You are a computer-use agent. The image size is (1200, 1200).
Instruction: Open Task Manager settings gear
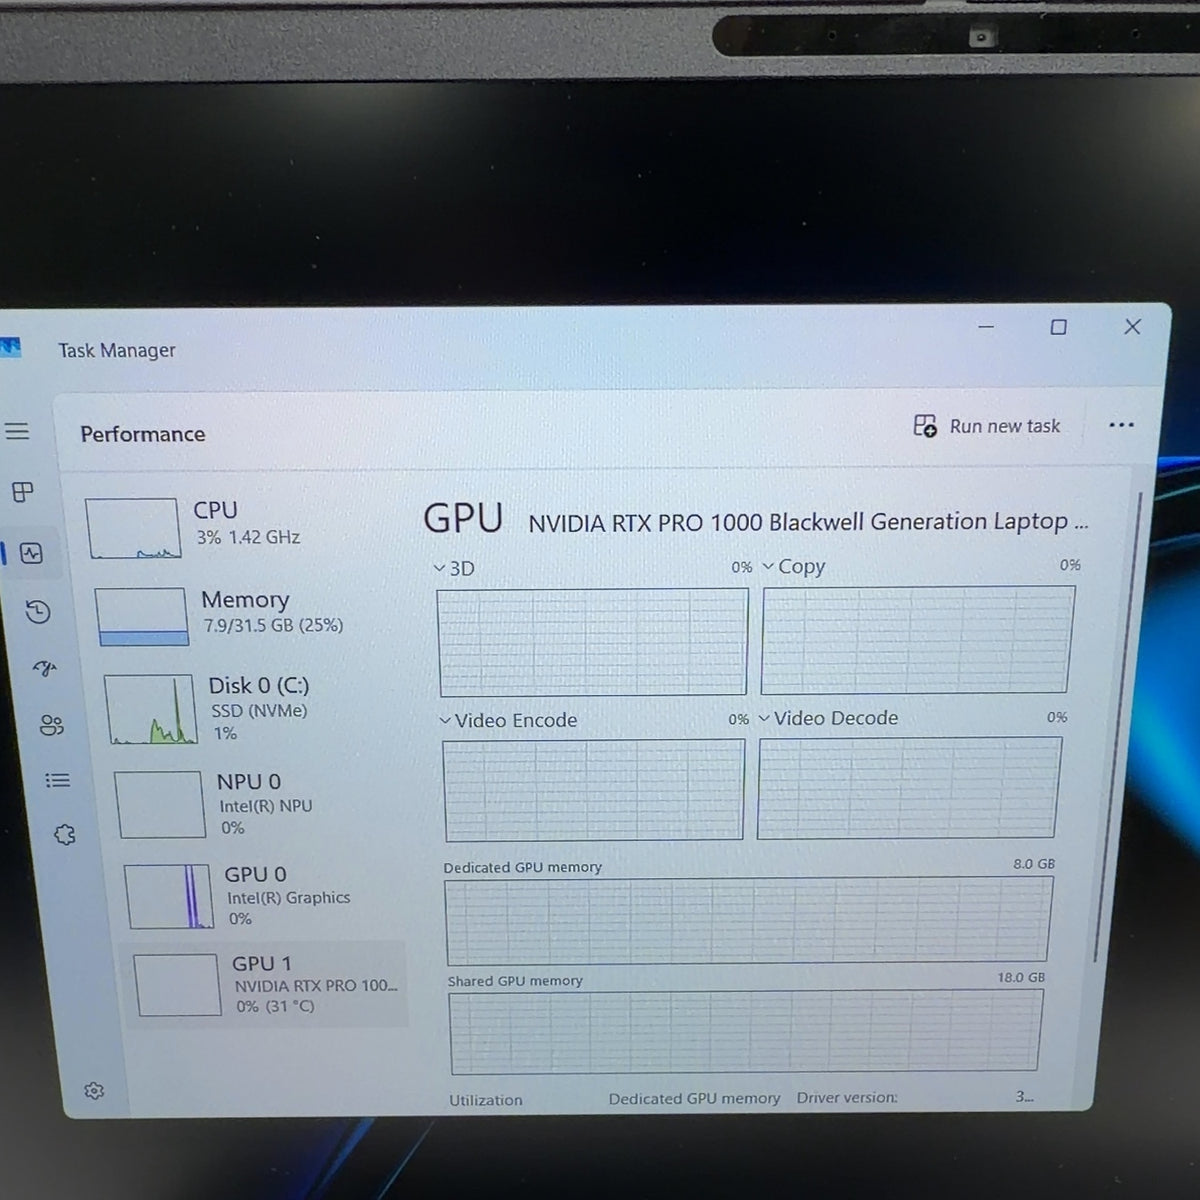pyautogui.click(x=95, y=1091)
